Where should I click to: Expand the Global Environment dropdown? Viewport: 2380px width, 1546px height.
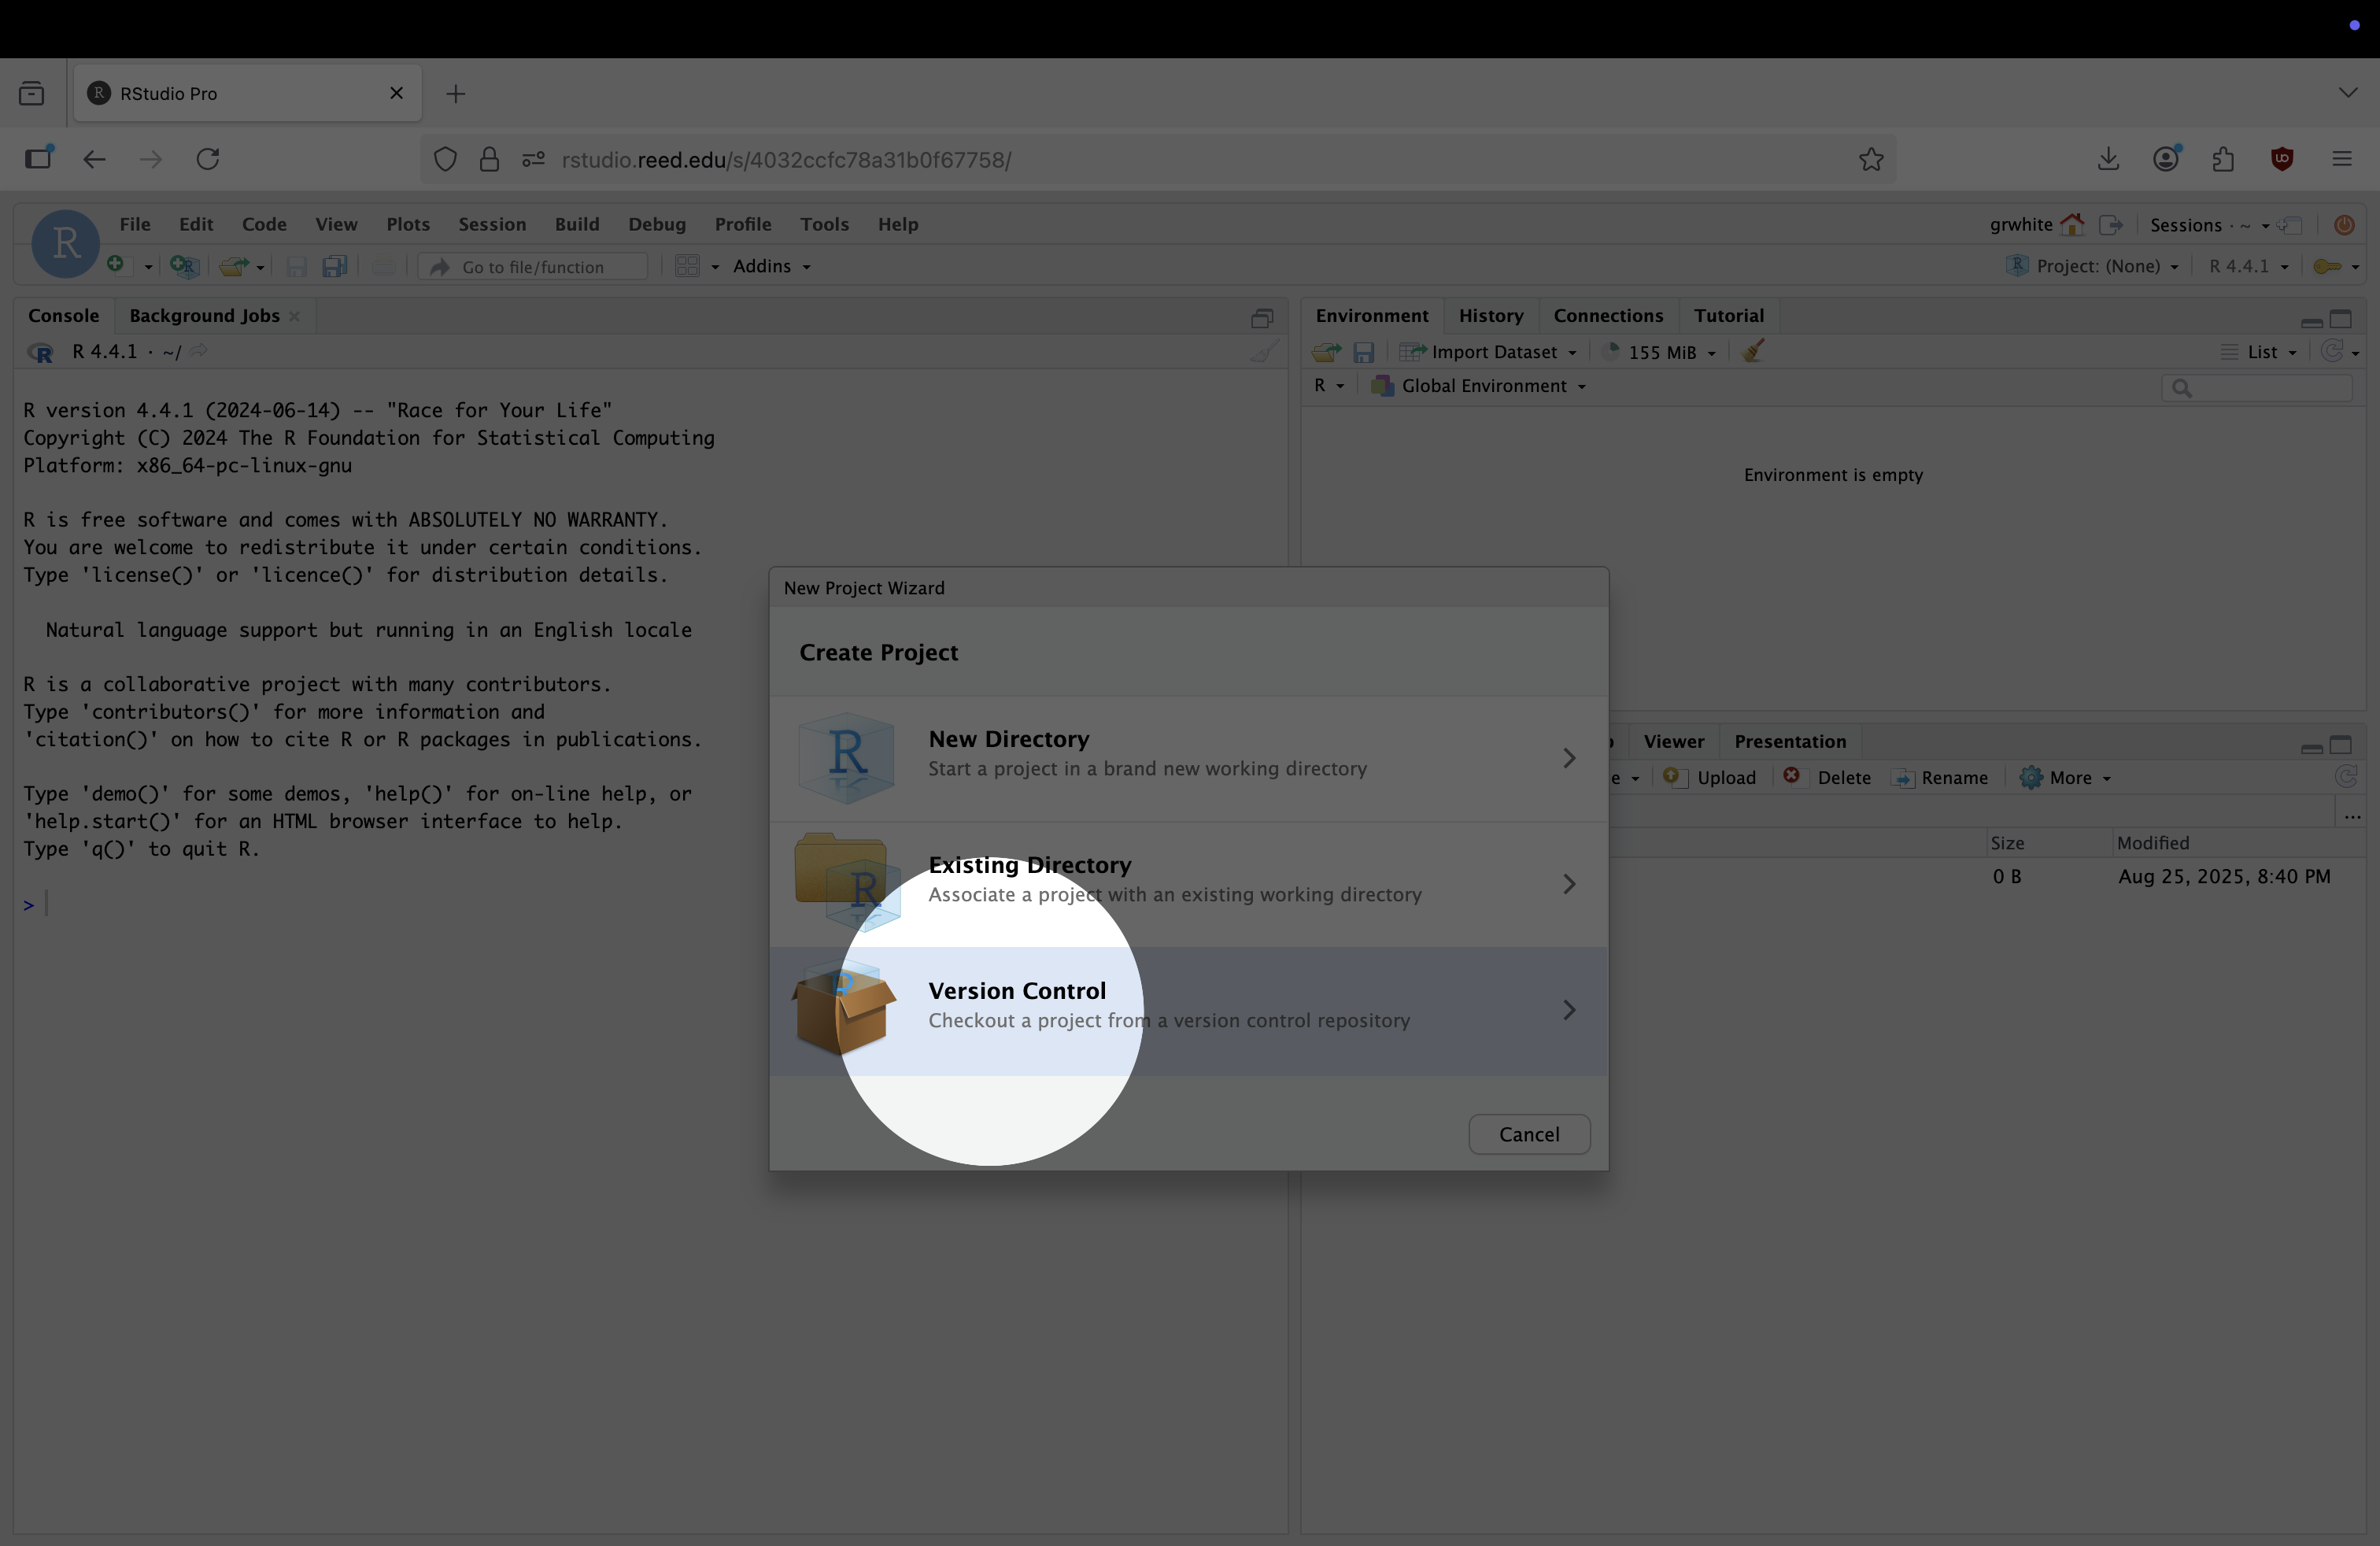(1483, 386)
